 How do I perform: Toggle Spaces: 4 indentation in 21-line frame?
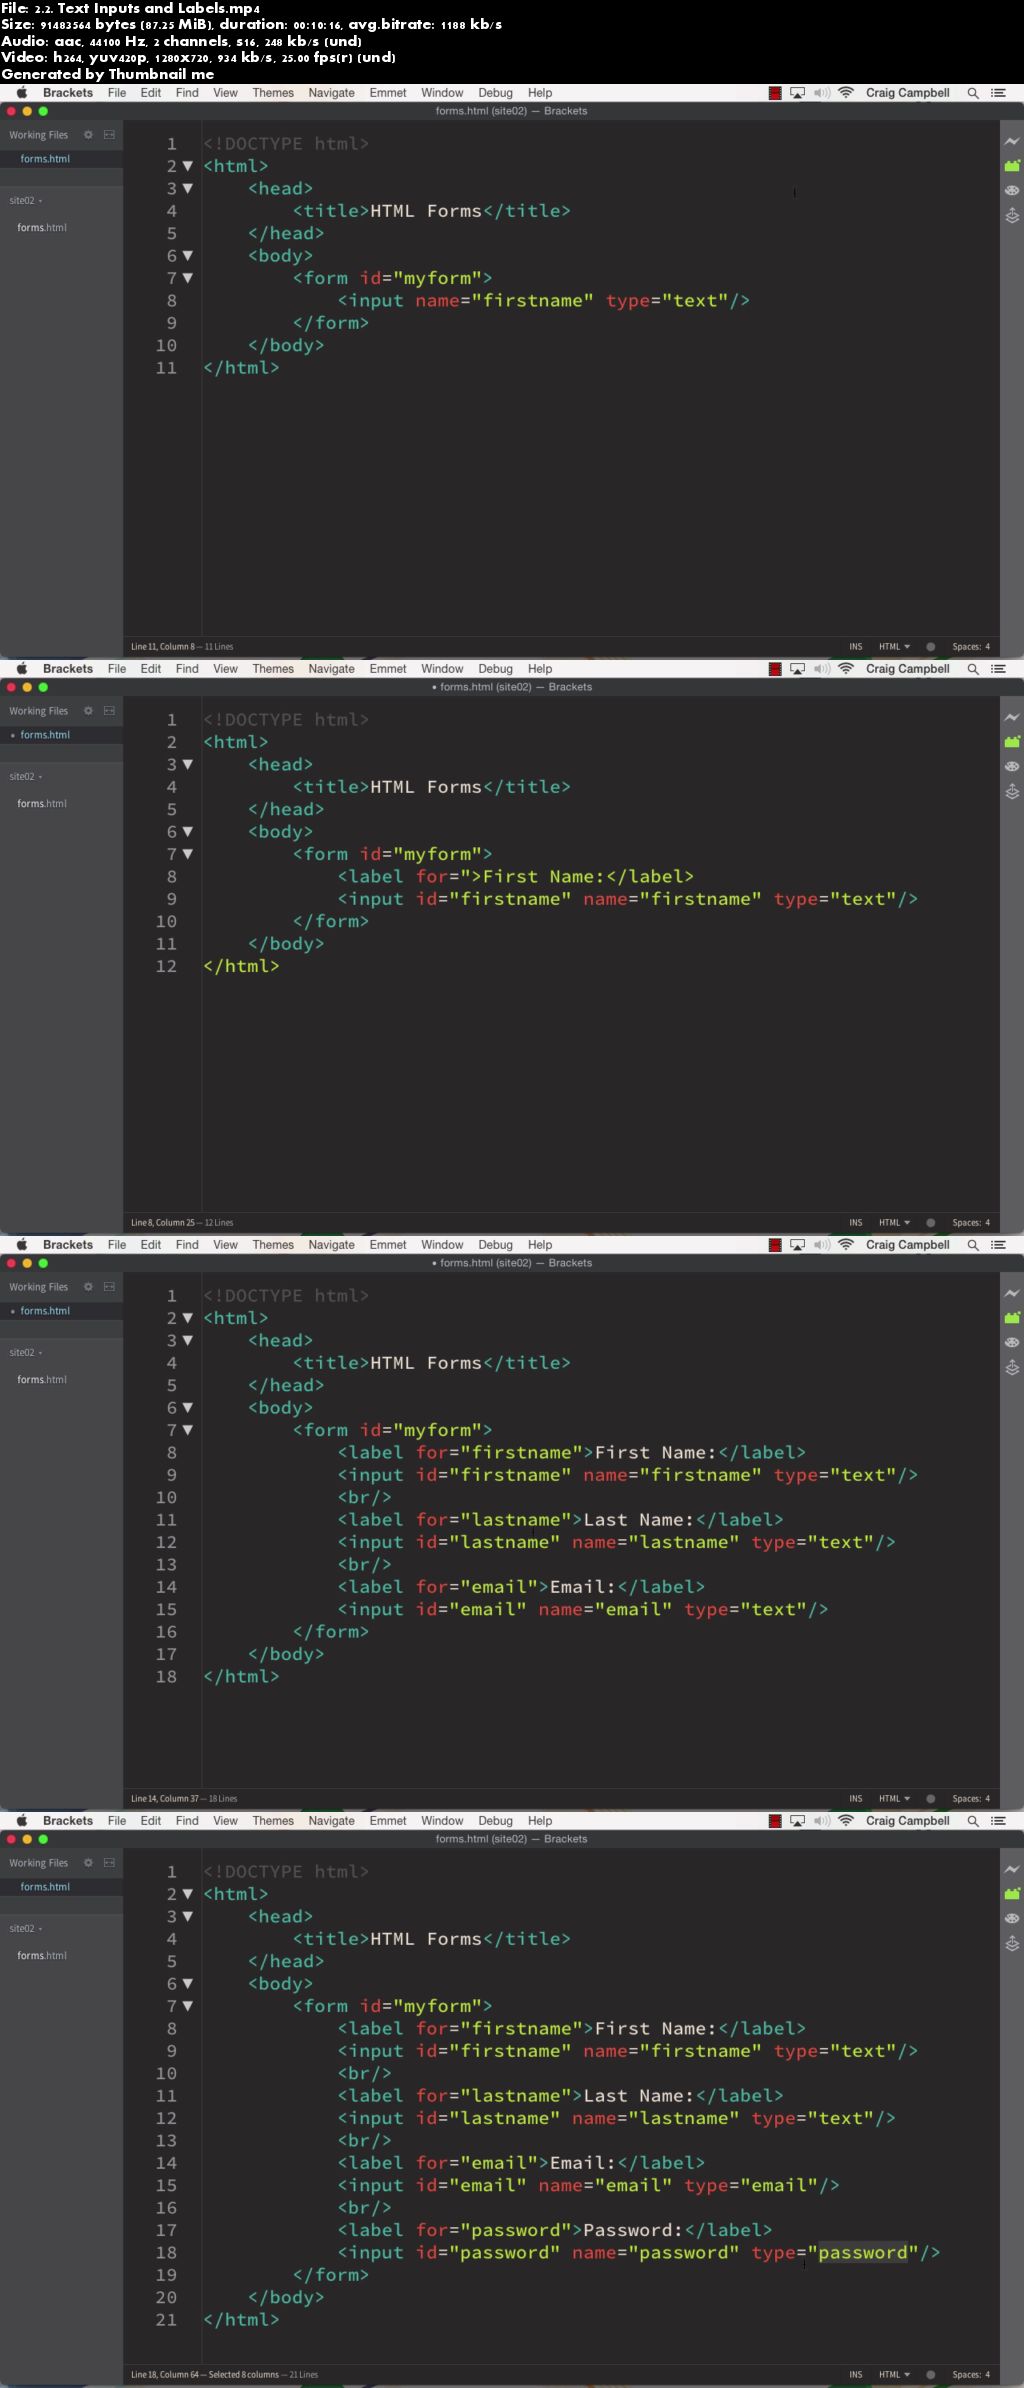(971, 2375)
